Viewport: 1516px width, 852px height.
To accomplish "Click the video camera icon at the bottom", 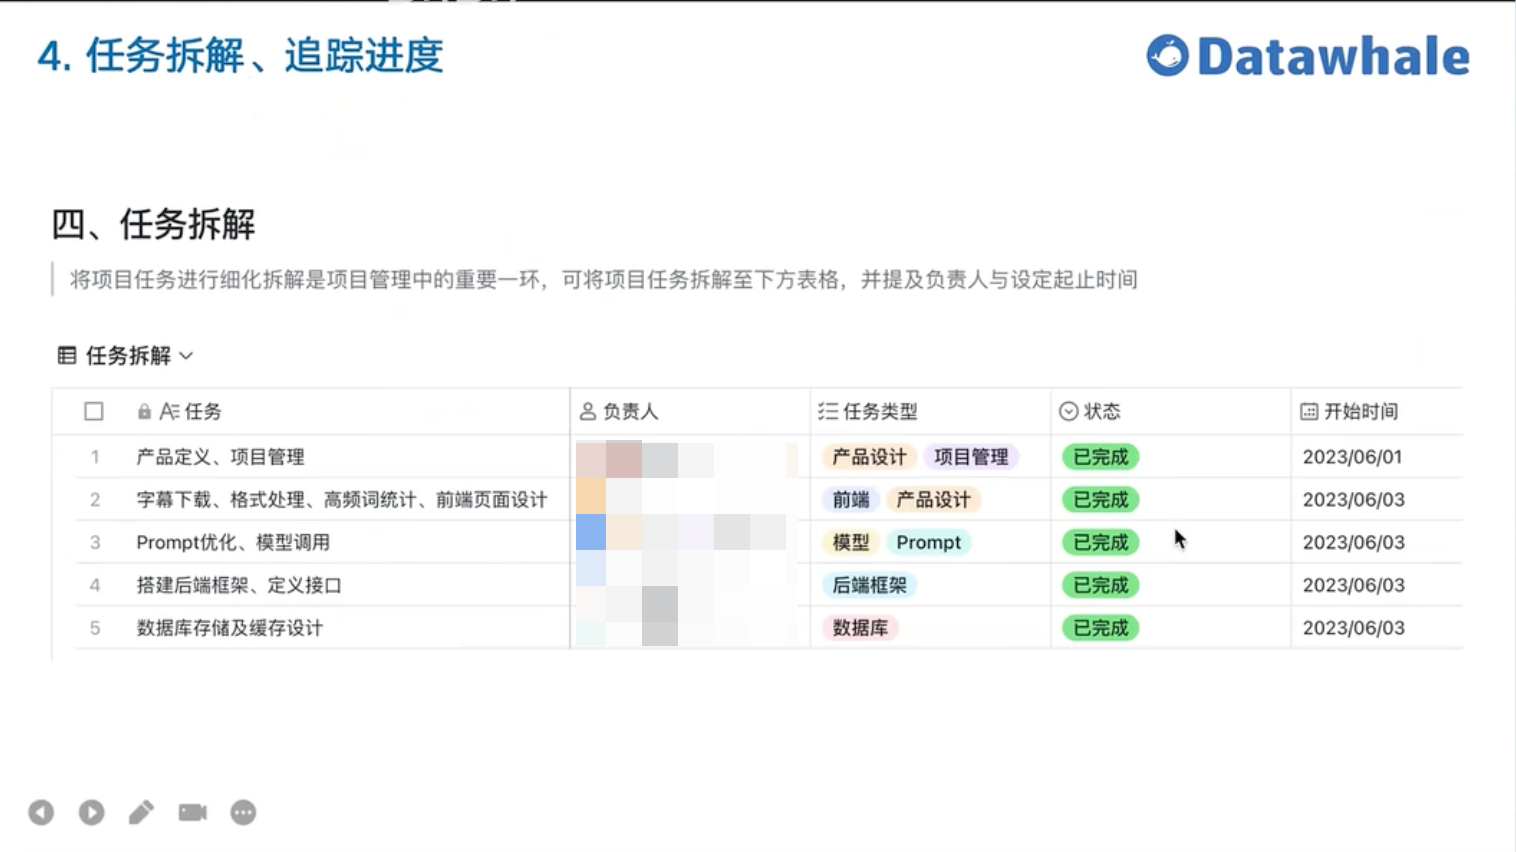I will (192, 812).
